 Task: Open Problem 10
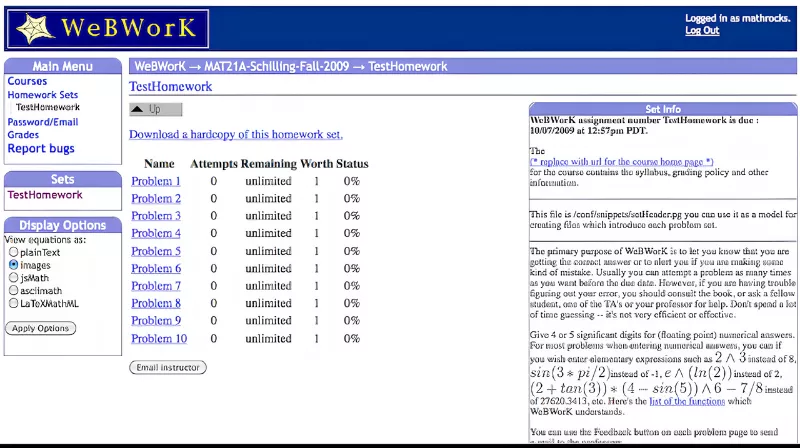pos(159,338)
